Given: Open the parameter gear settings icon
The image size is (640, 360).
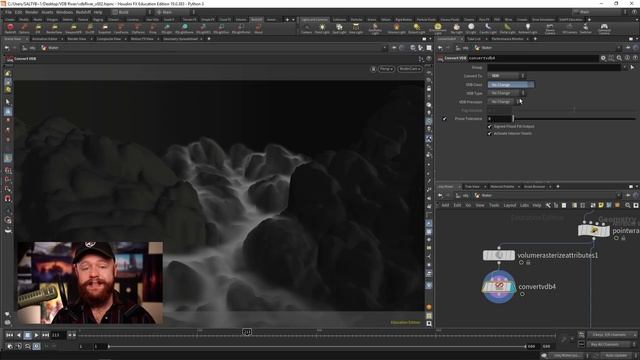Looking at the screenshot, I should click(x=603, y=58).
